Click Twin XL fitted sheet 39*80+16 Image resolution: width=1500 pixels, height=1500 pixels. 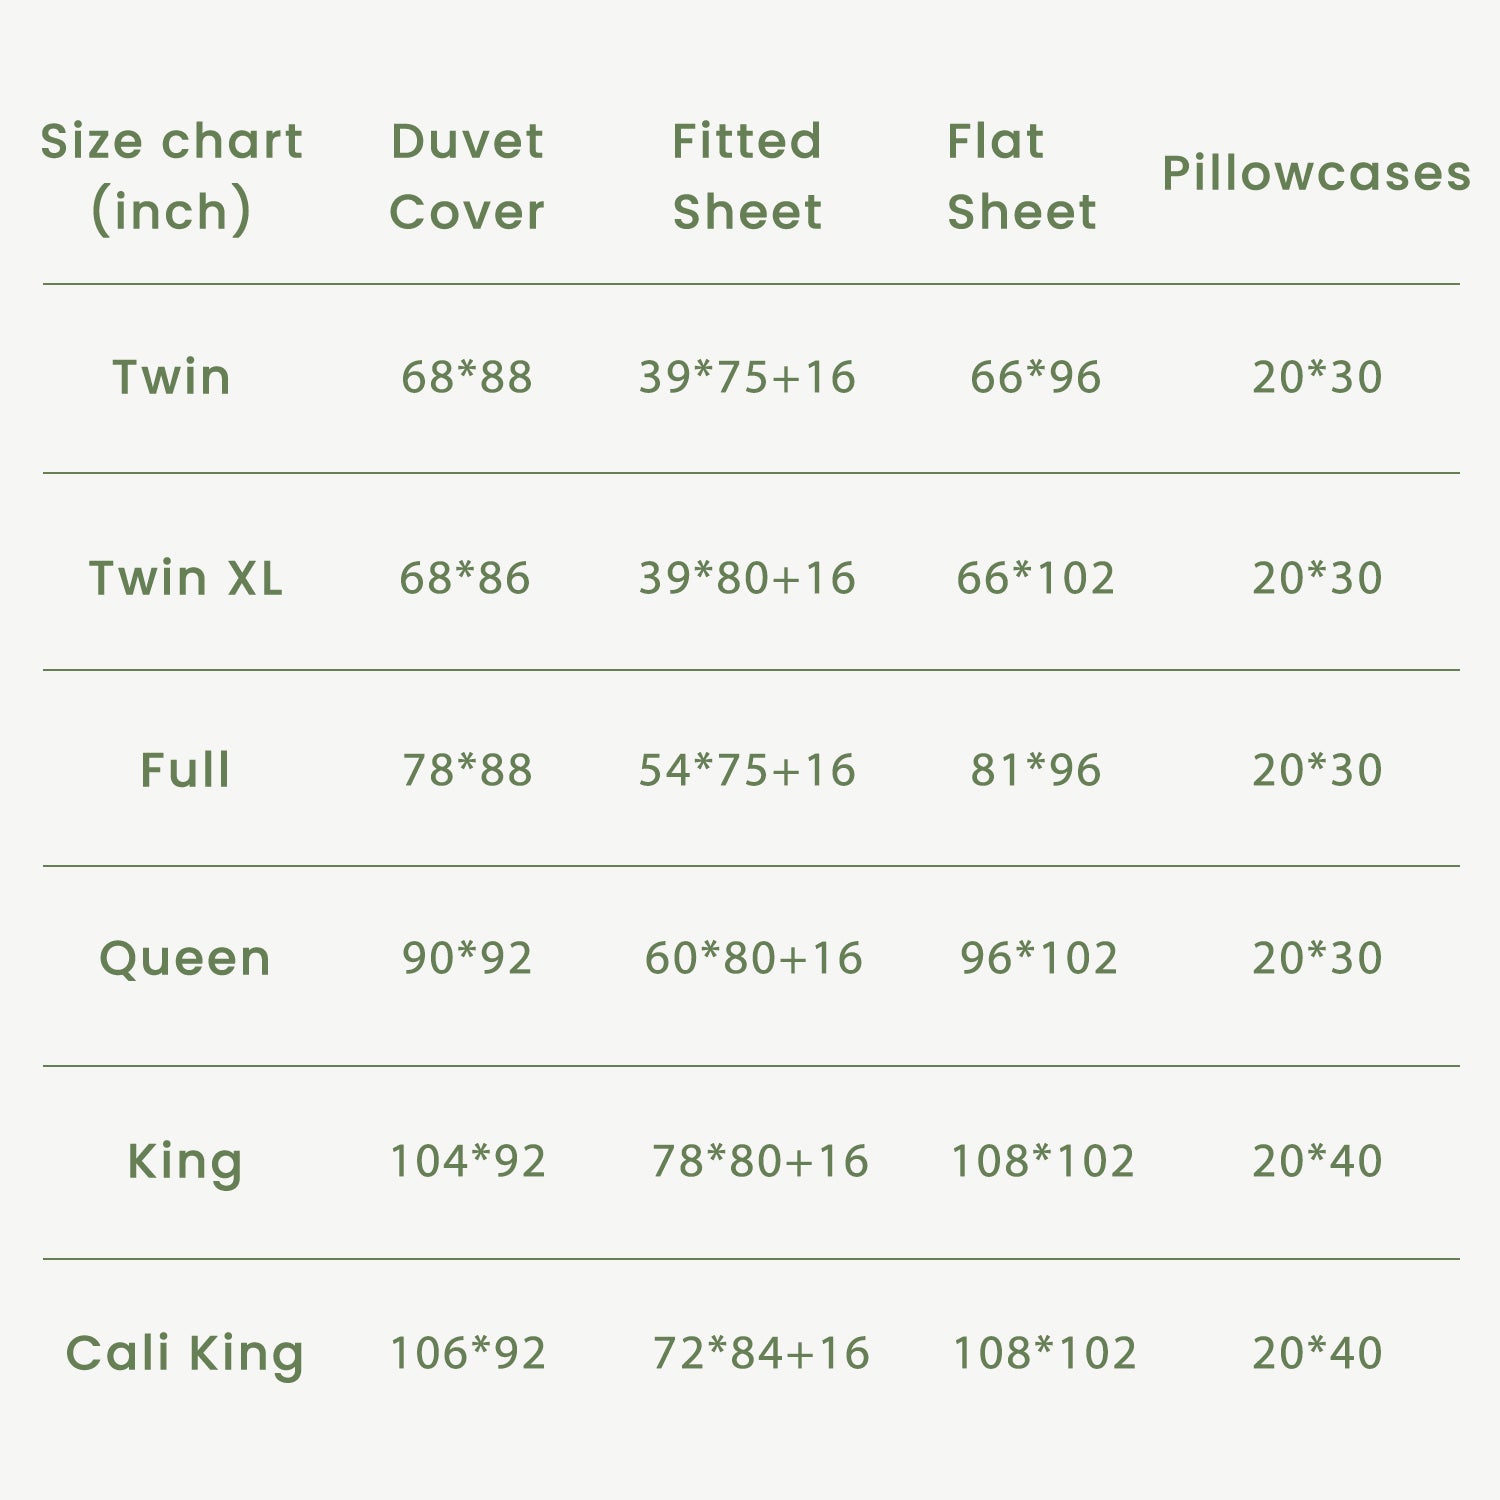click(747, 578)
